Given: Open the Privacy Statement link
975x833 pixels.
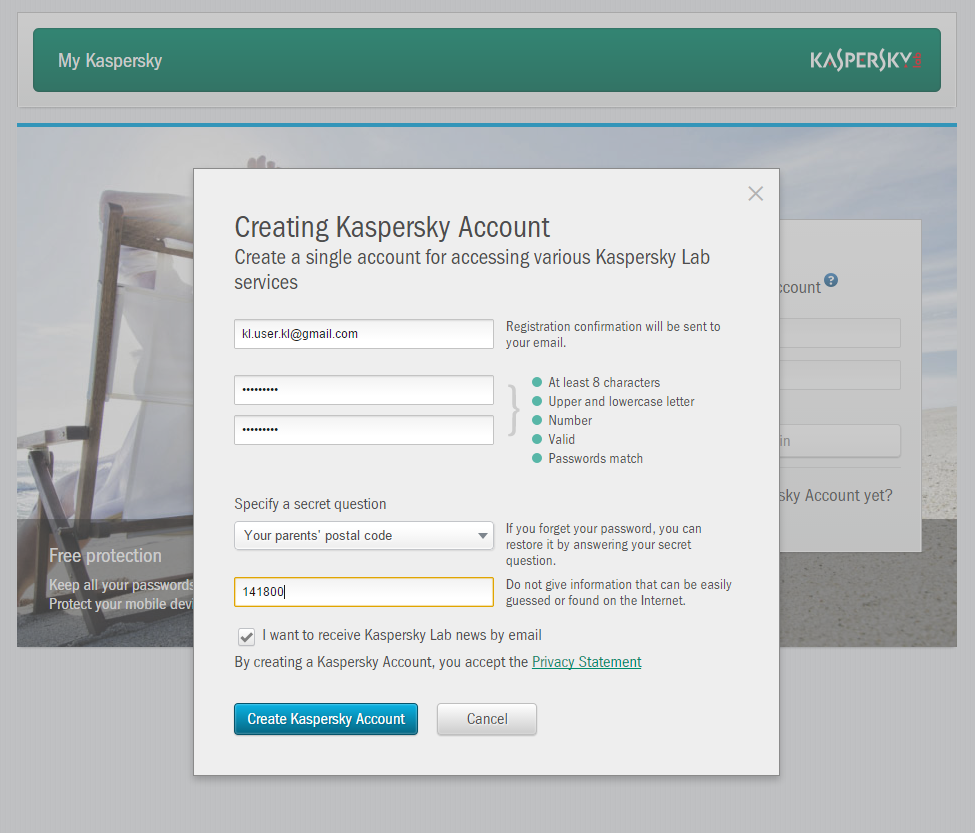Looking at the screenshot, I should [x=586, y=662].
